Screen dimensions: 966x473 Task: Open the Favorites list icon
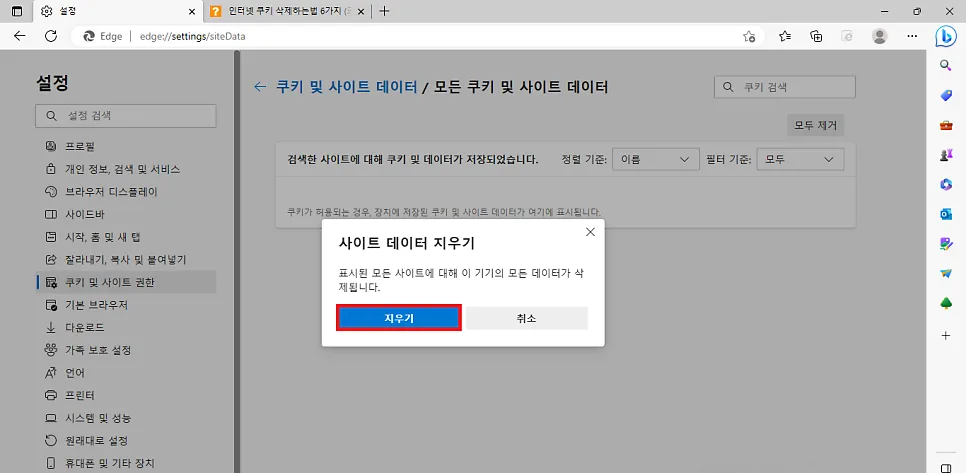(785, 36)
